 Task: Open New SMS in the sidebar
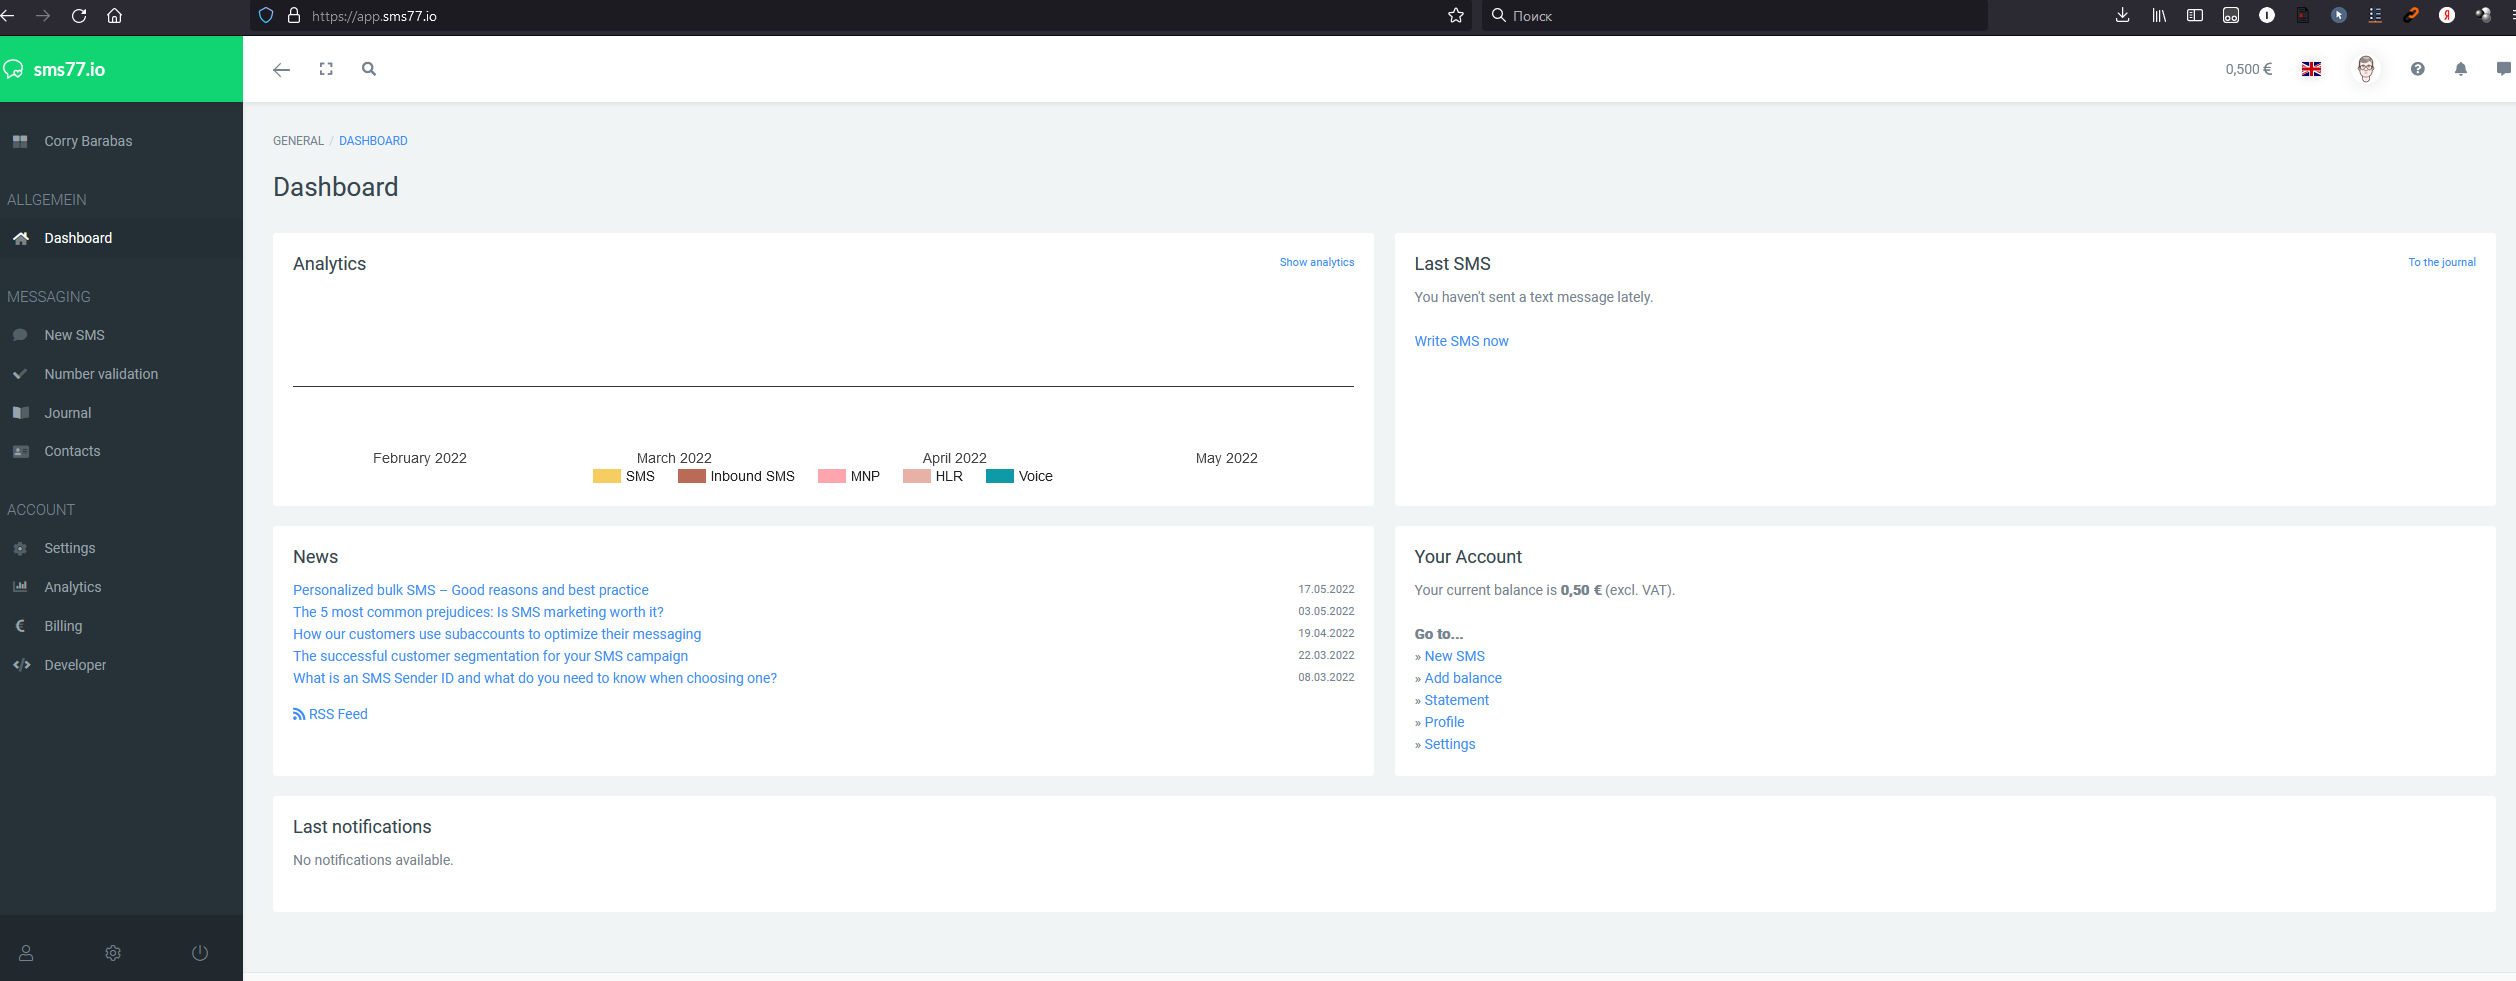(x=74, y=335)
